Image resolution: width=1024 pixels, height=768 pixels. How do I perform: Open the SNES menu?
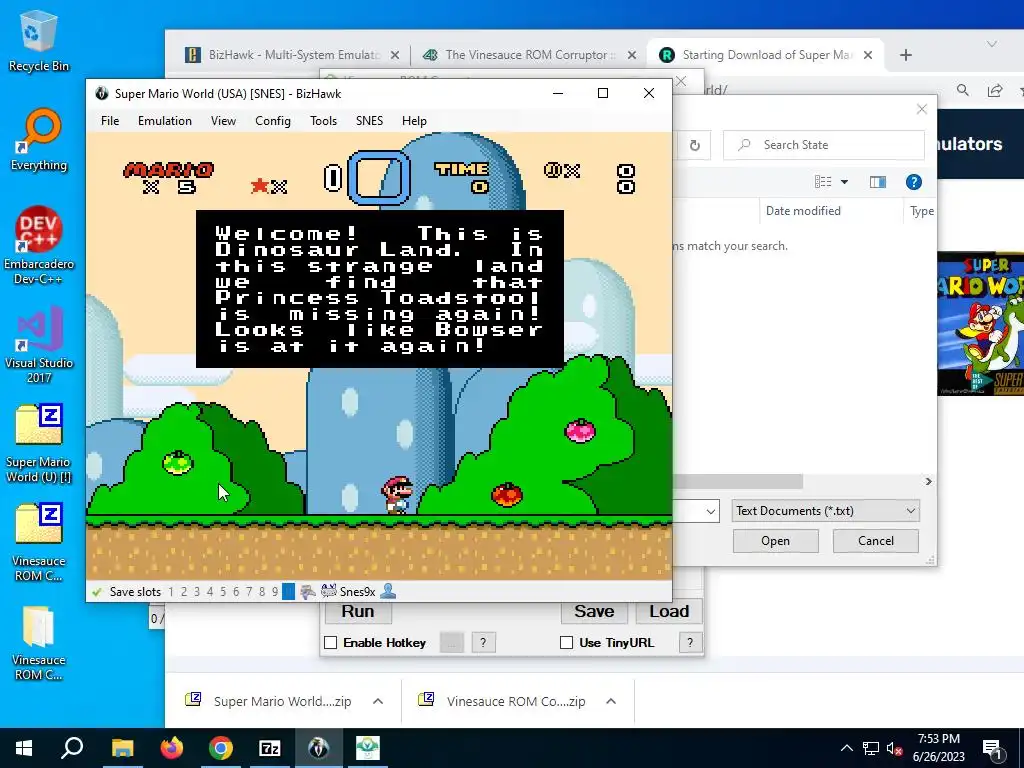coord(369,121)
